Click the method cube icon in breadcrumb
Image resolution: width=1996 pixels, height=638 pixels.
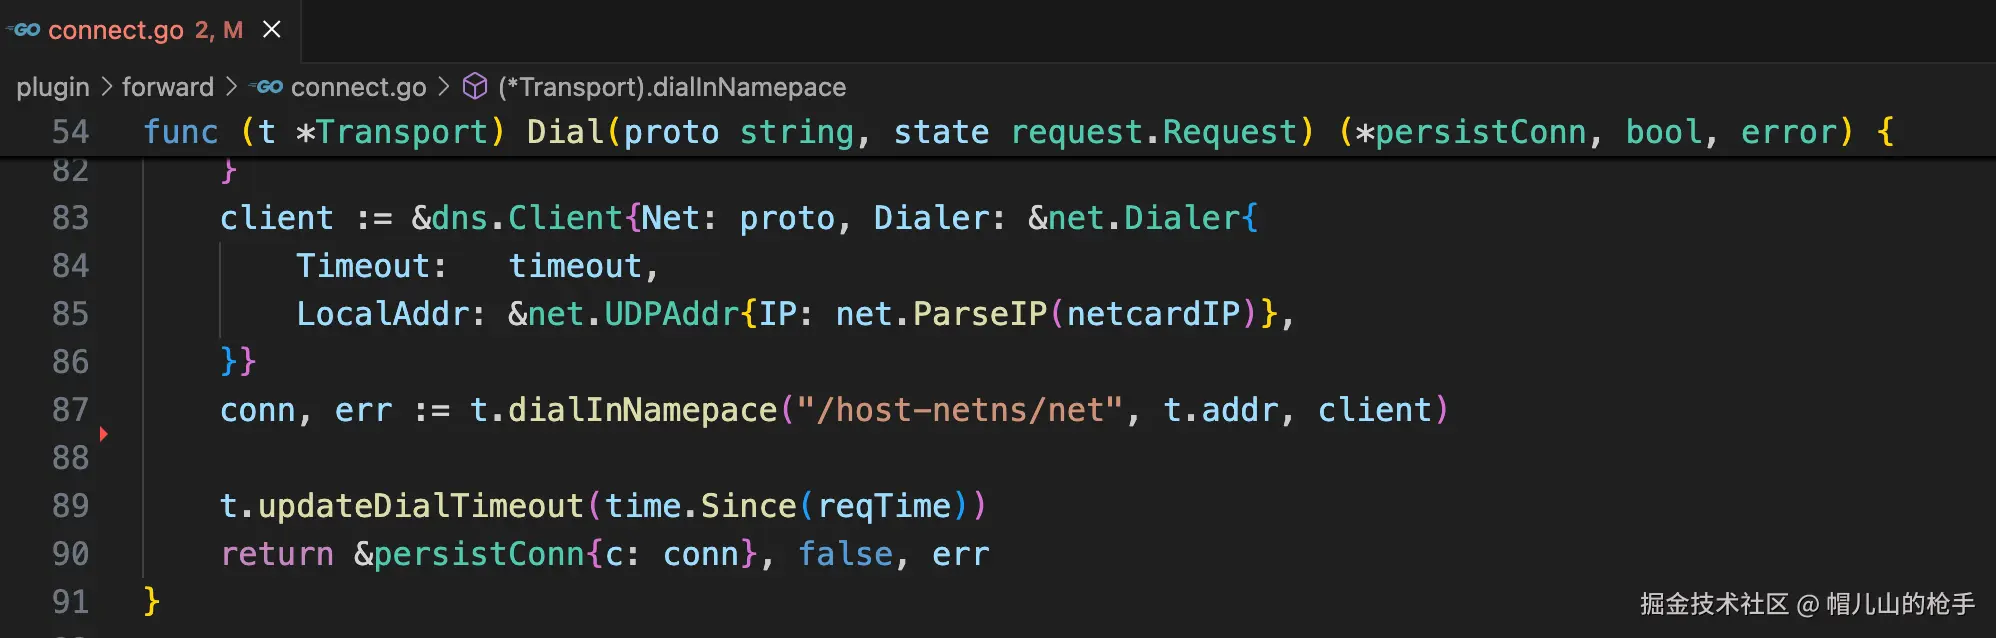point(475,87)
